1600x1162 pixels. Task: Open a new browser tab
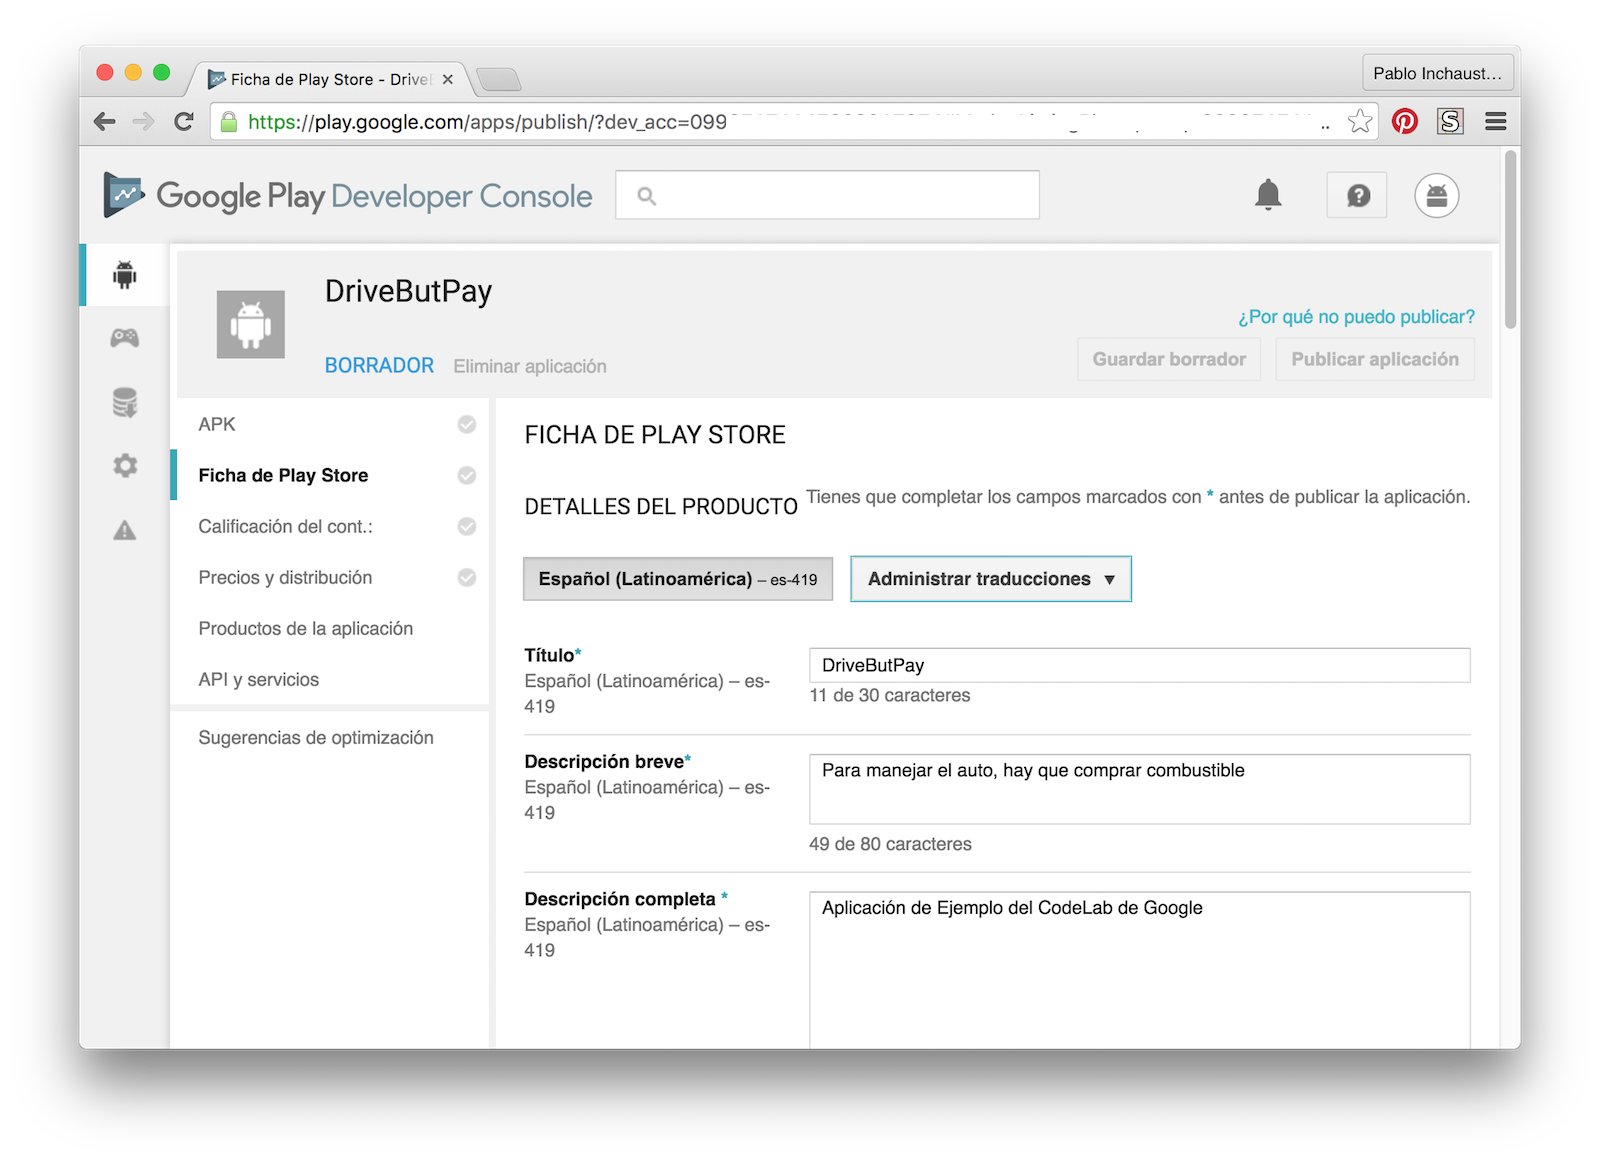tap(498, 79)
